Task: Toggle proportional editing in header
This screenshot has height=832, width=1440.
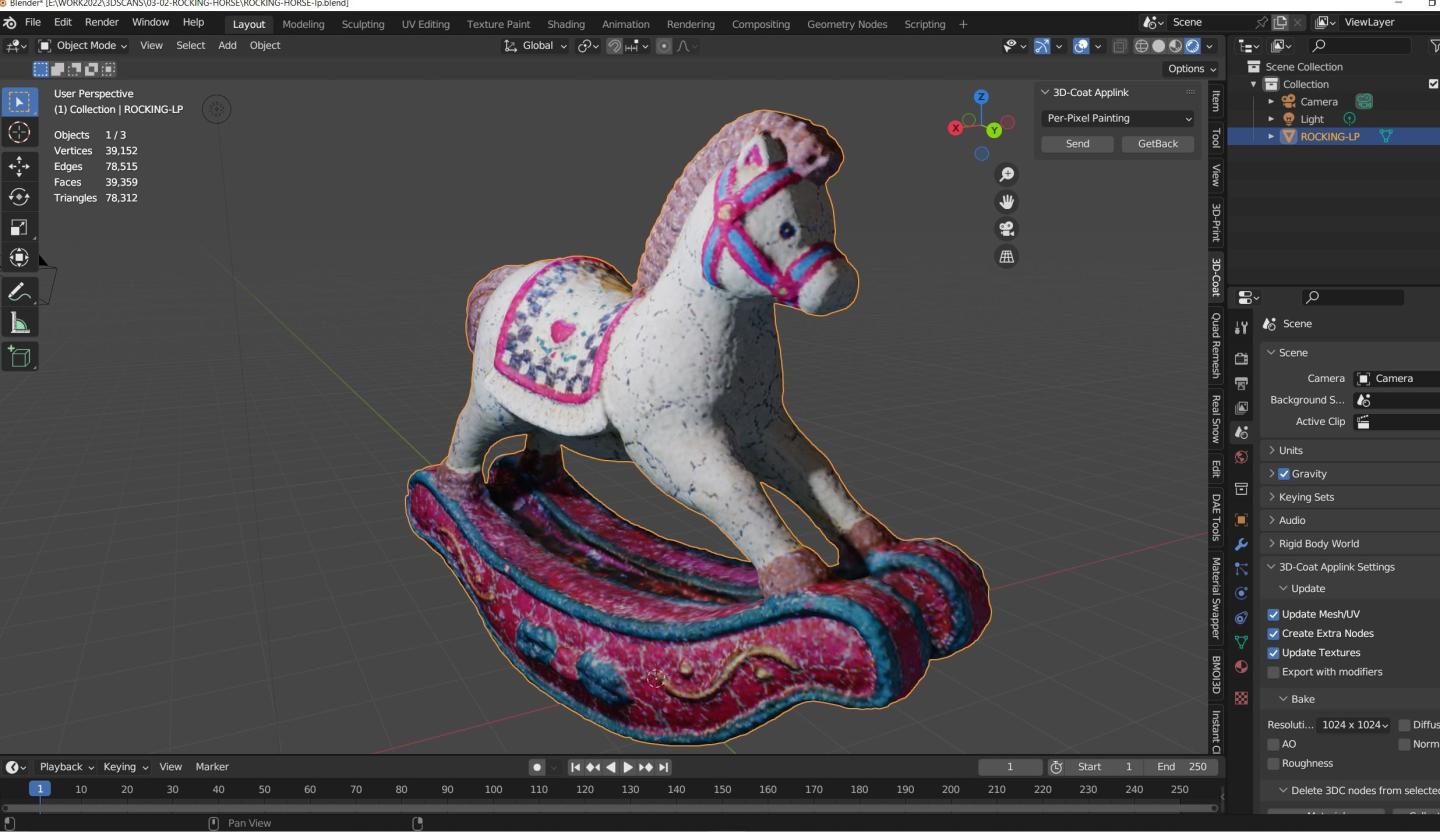Action: tap(664, 46)
